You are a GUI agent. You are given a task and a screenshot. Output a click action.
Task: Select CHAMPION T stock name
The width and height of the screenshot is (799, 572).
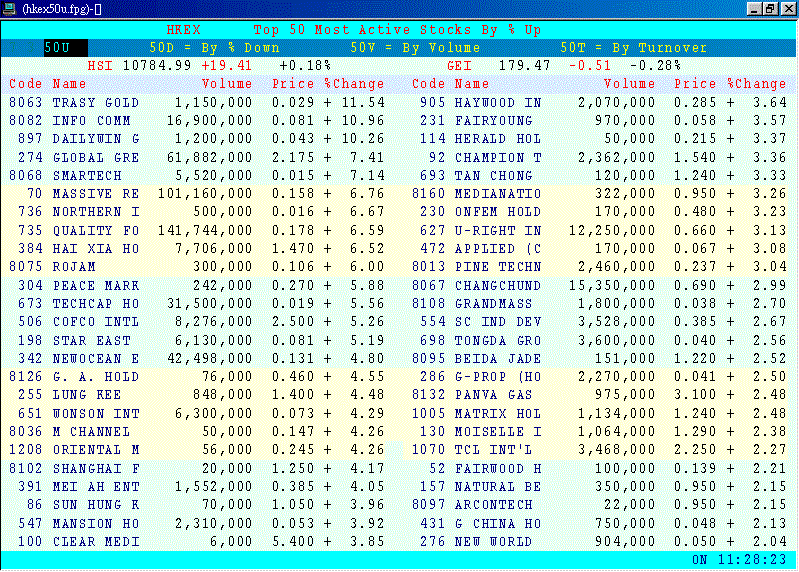pos(498,158)
